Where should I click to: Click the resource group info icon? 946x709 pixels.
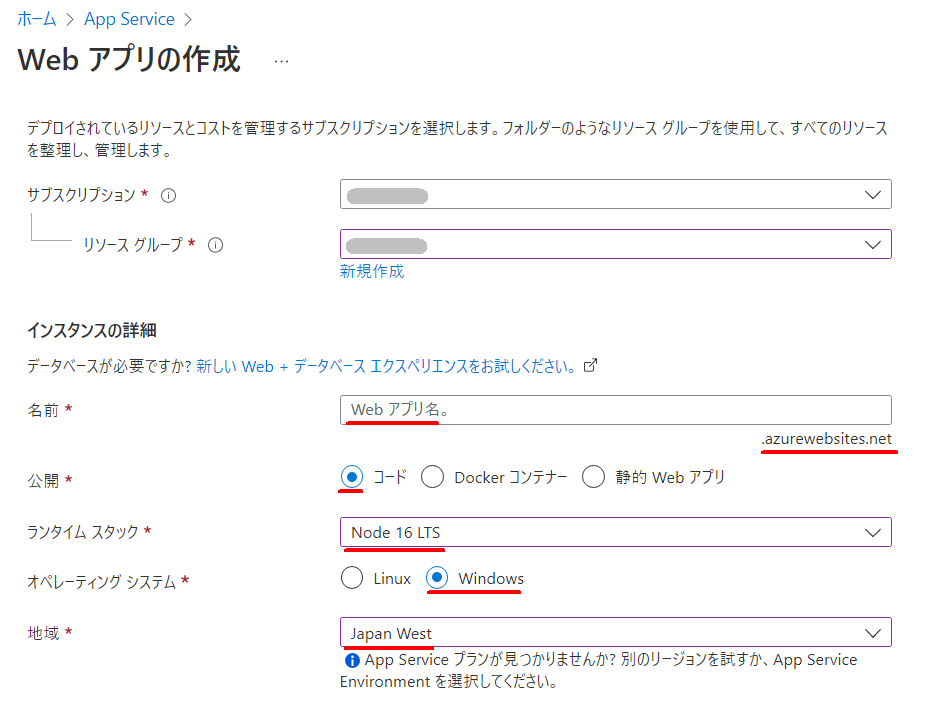[x=215, y=245]
